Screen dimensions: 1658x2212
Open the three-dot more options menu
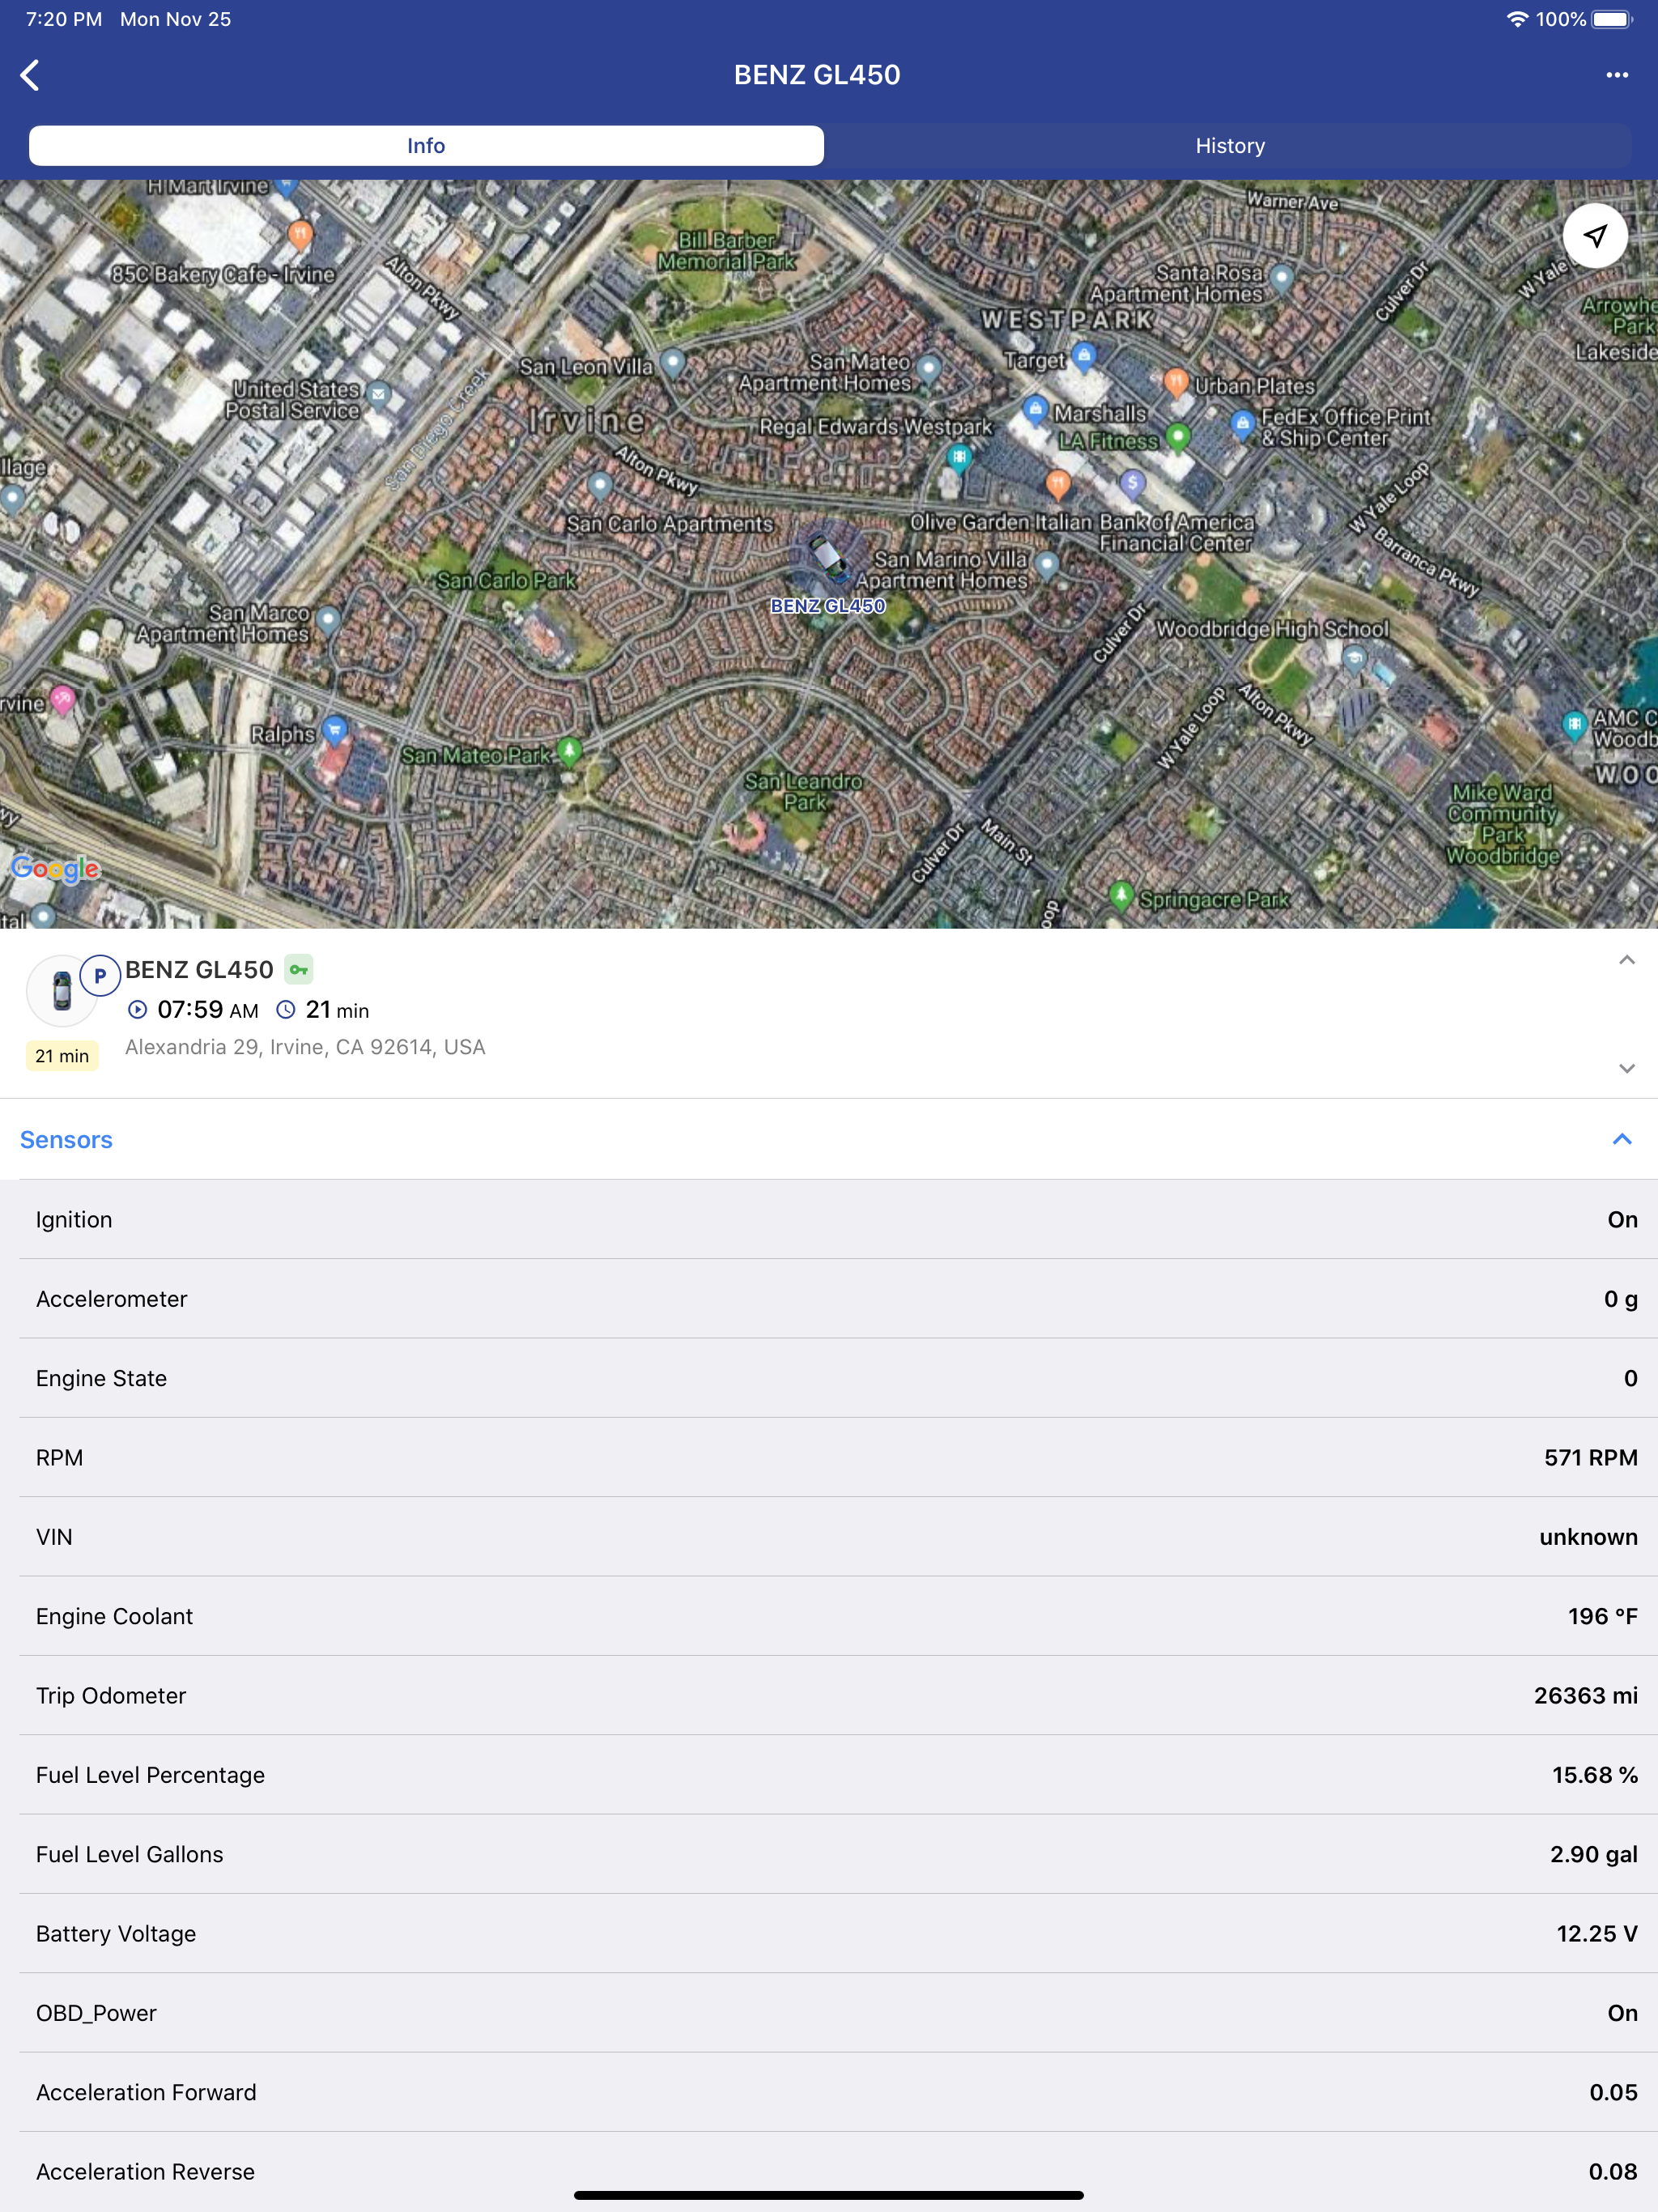1617,75
